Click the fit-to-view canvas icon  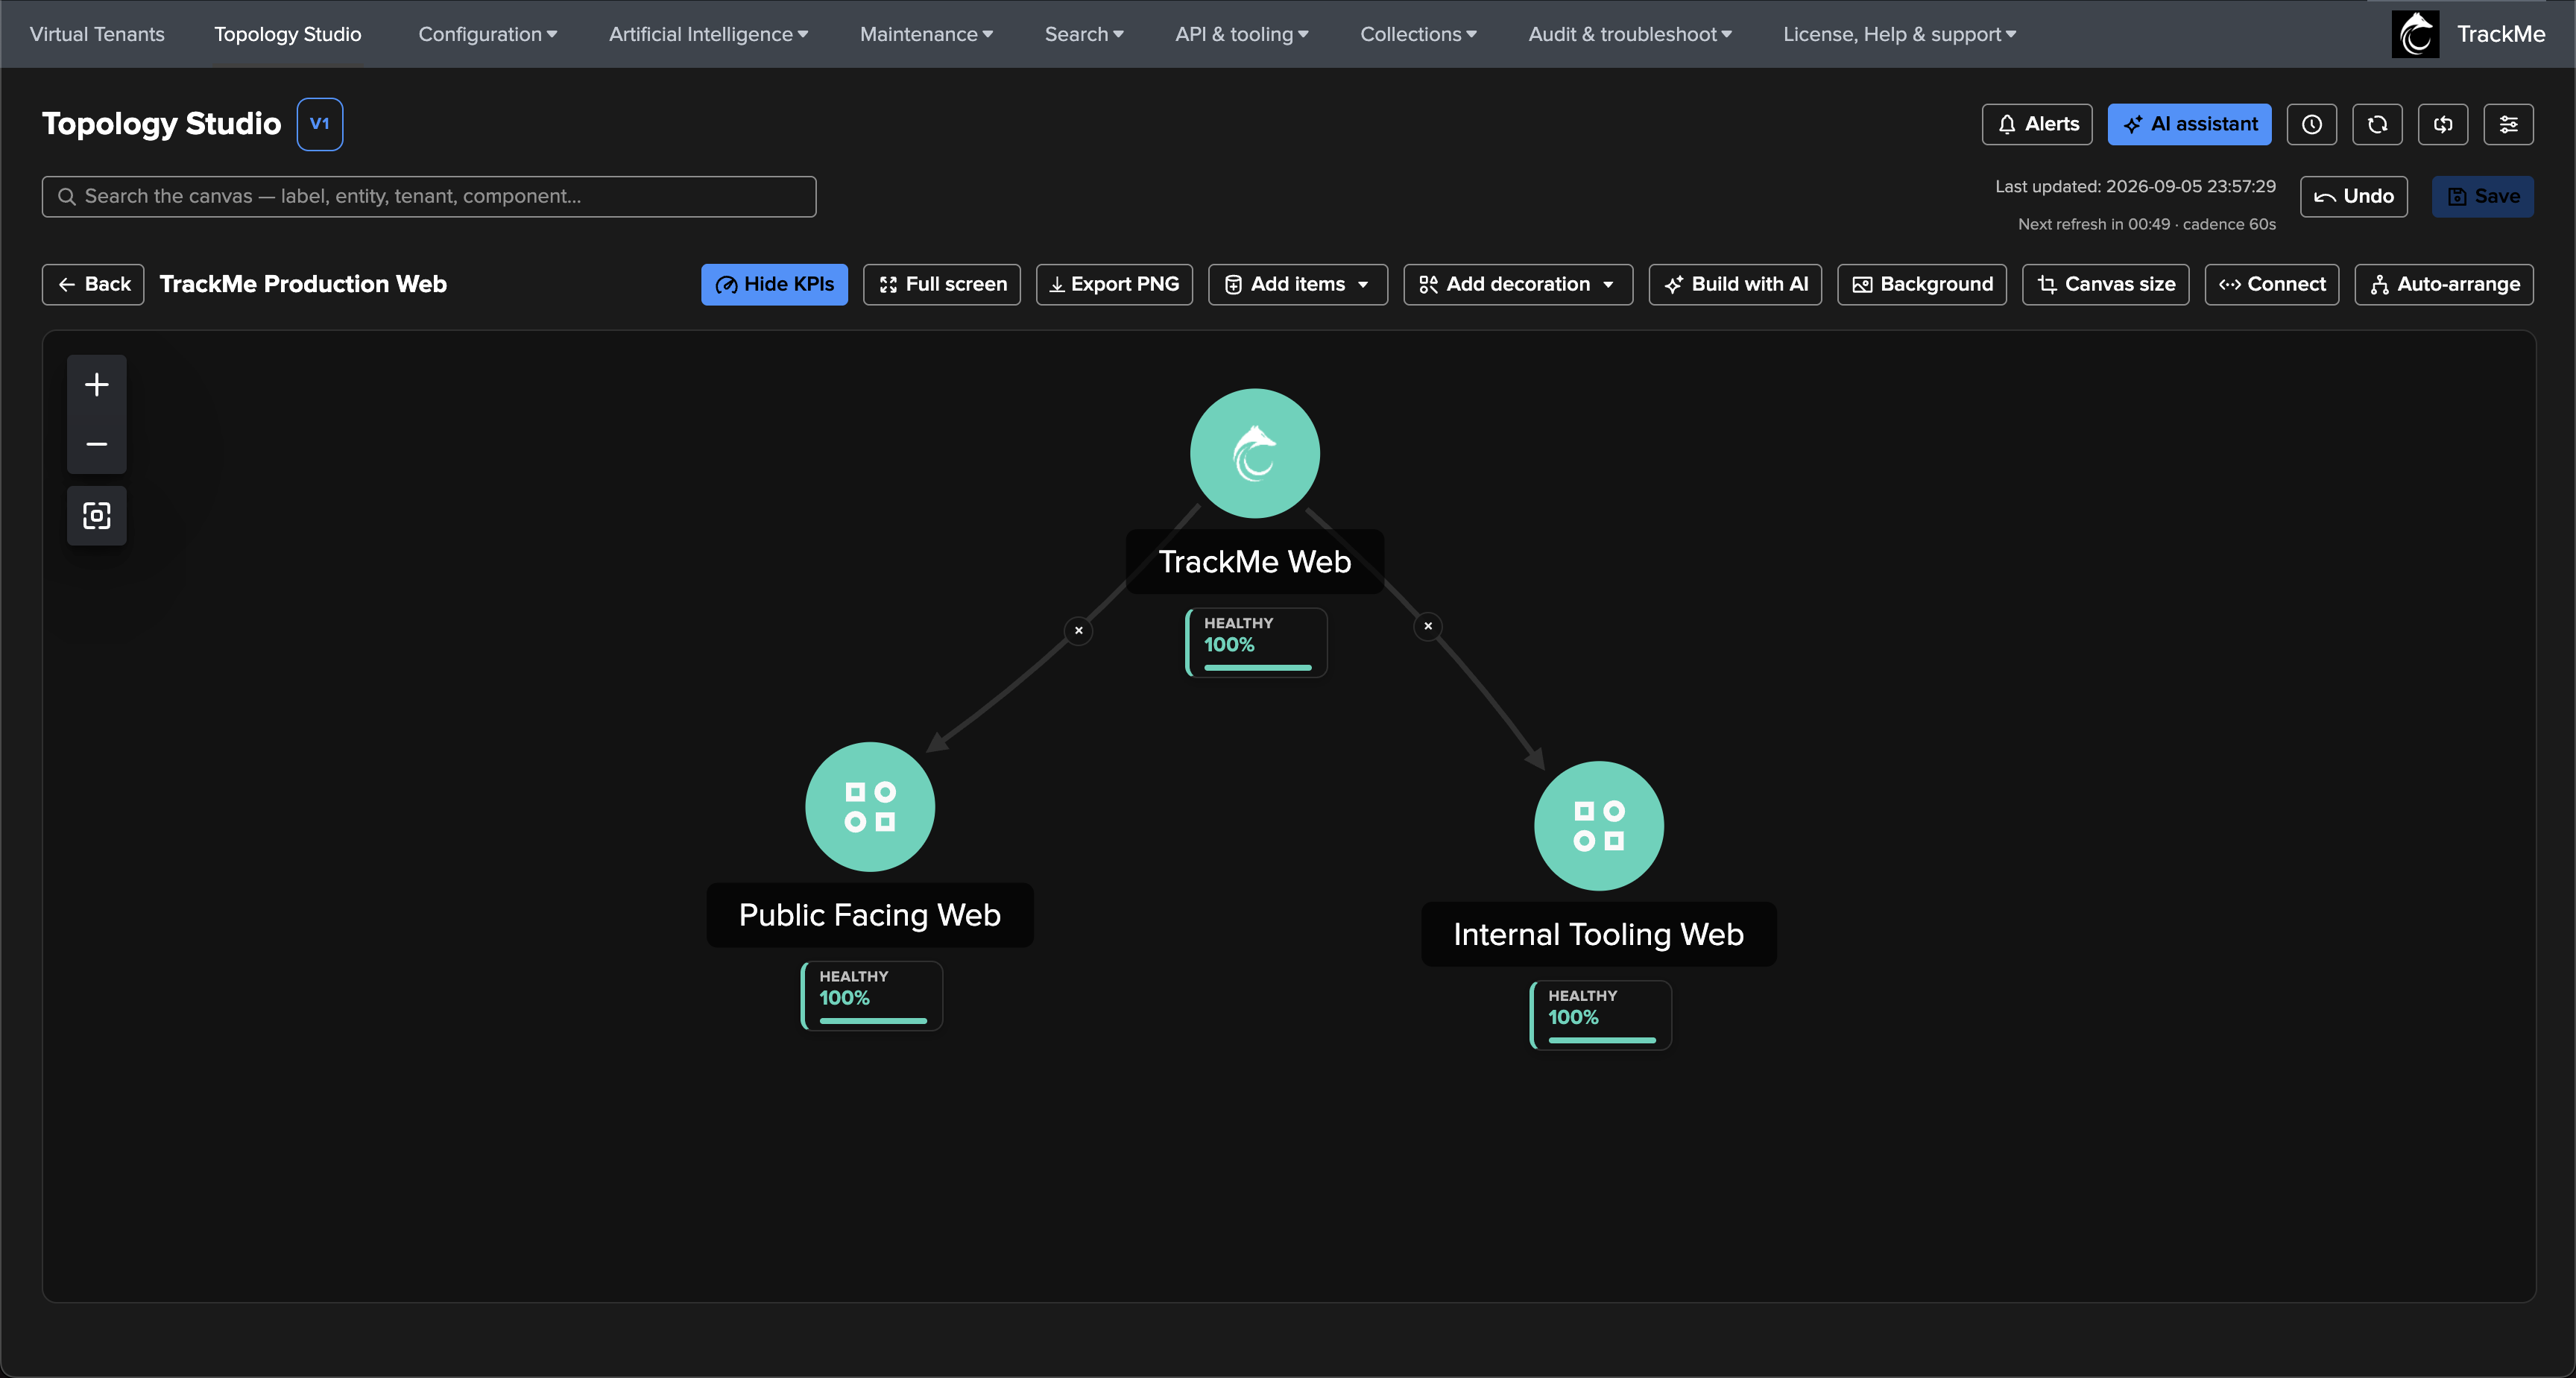pos(96,516)
